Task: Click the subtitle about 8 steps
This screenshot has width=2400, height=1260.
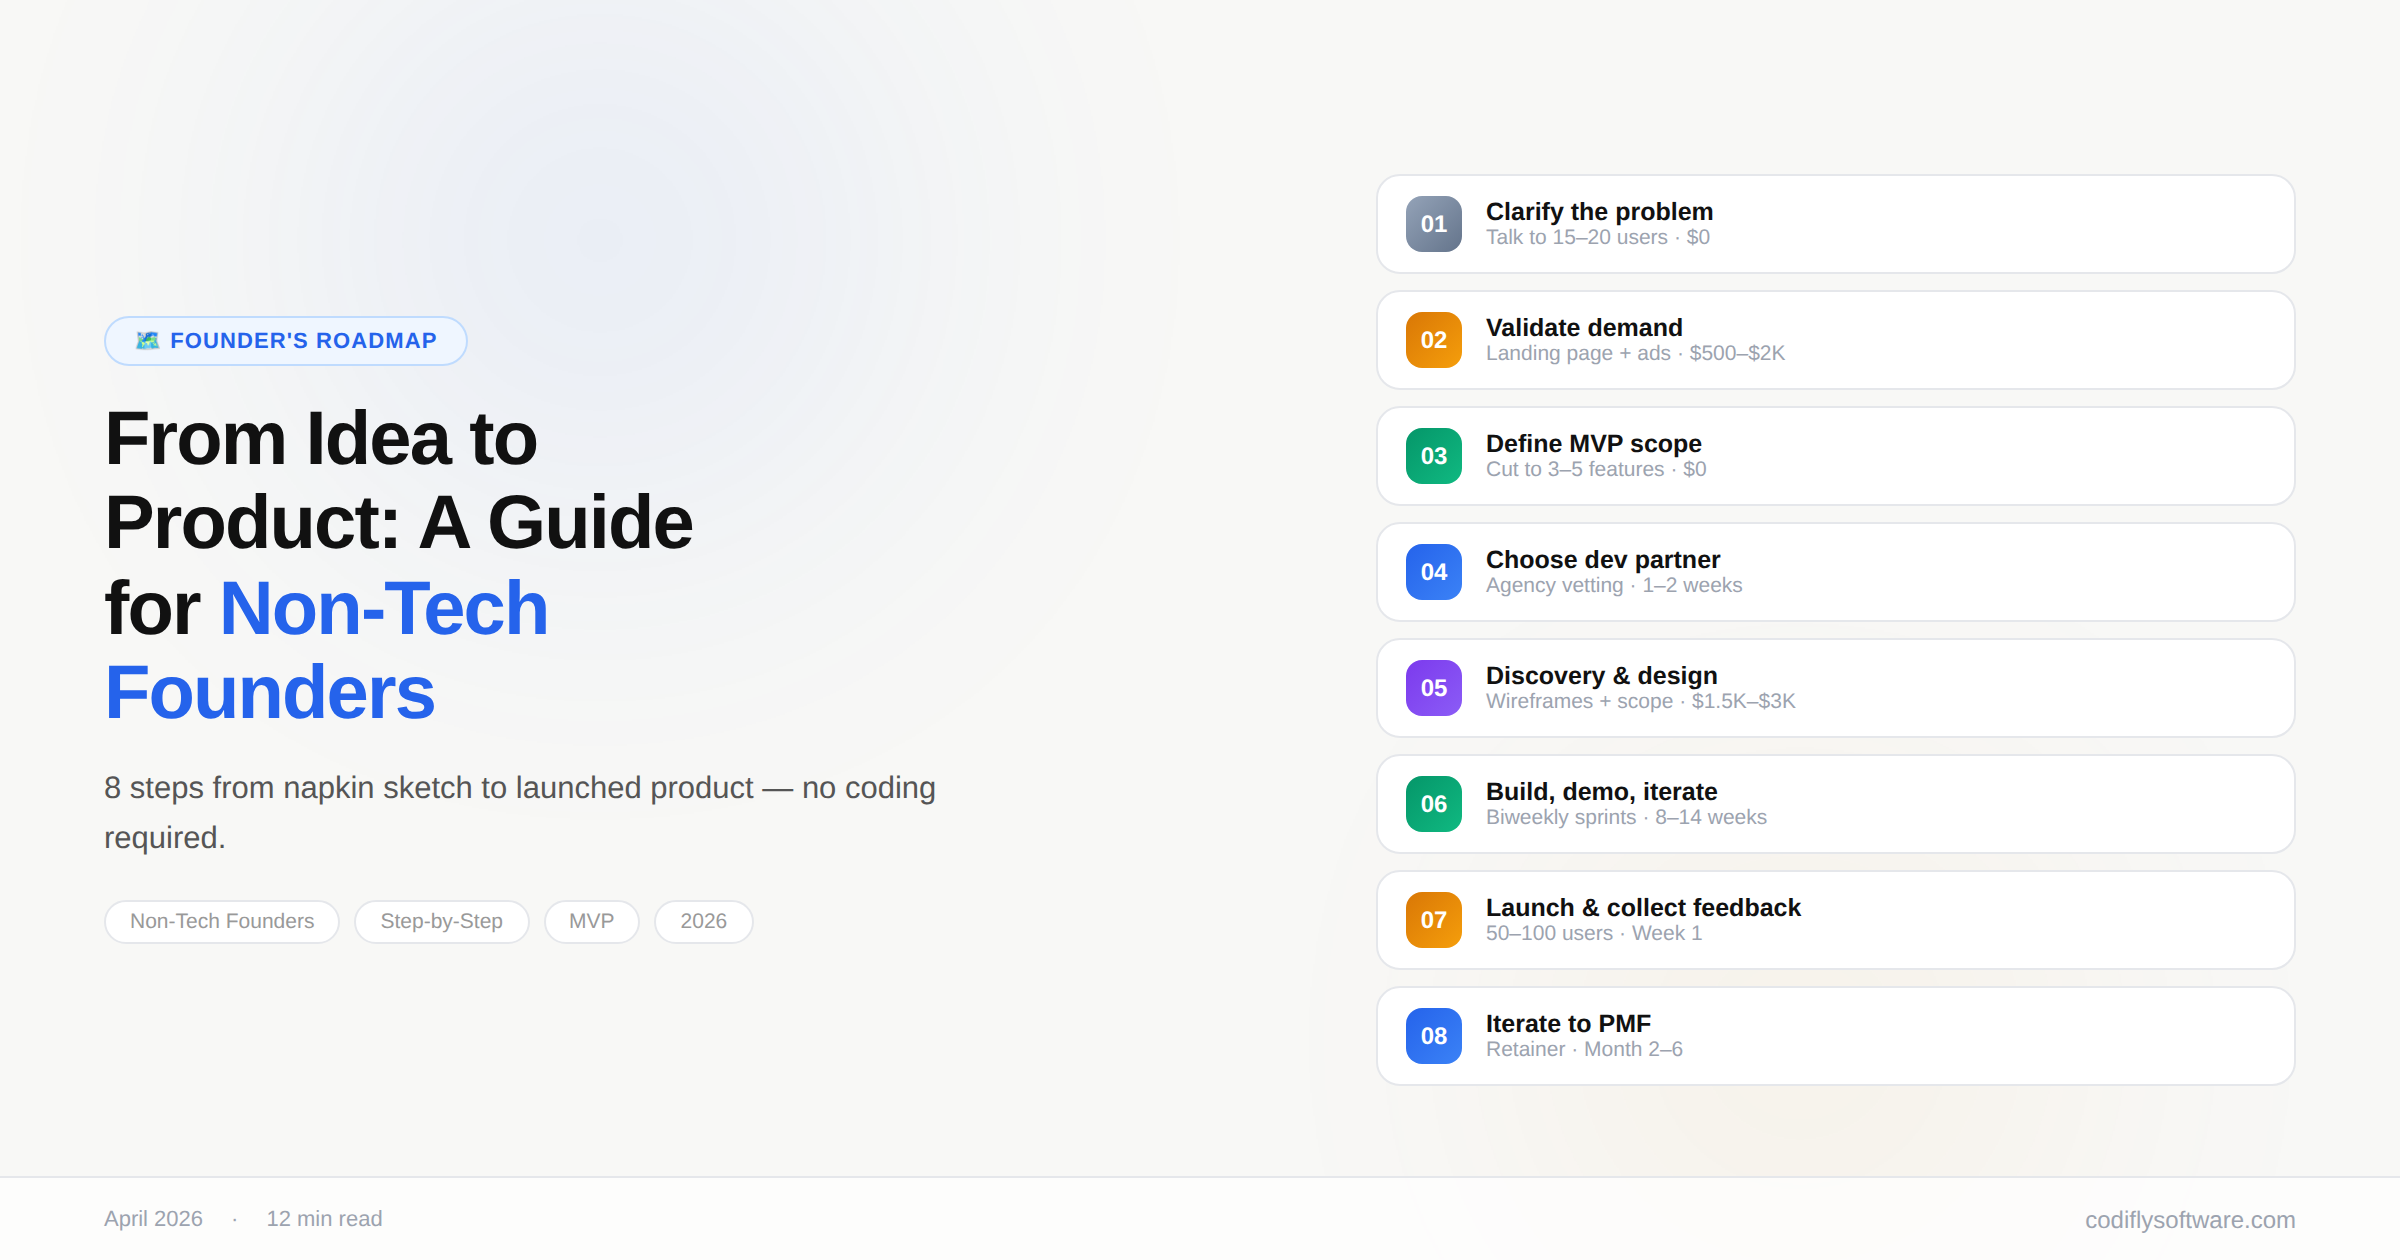Action: pyautogui.click(x=520, y=812)
